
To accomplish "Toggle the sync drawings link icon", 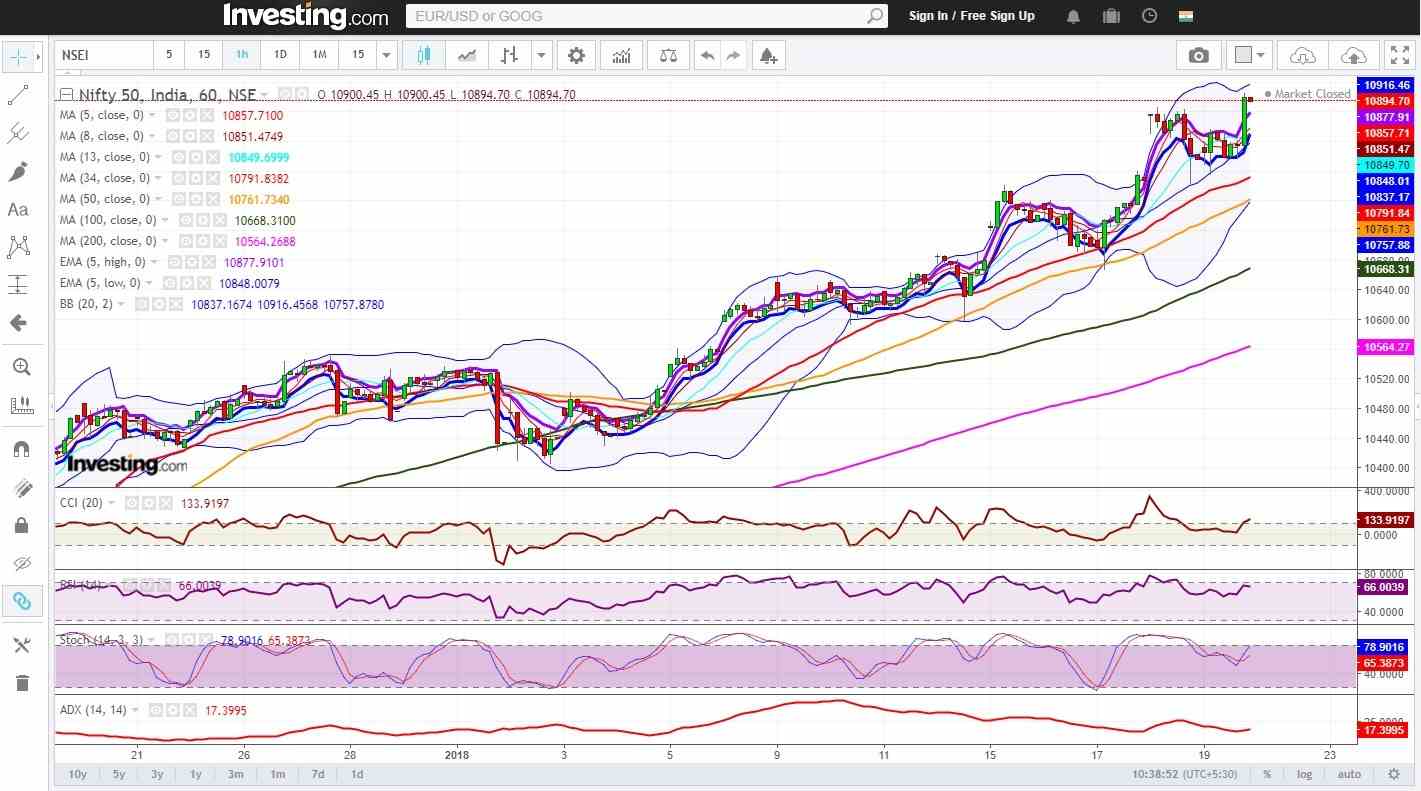I will (21, 601).
